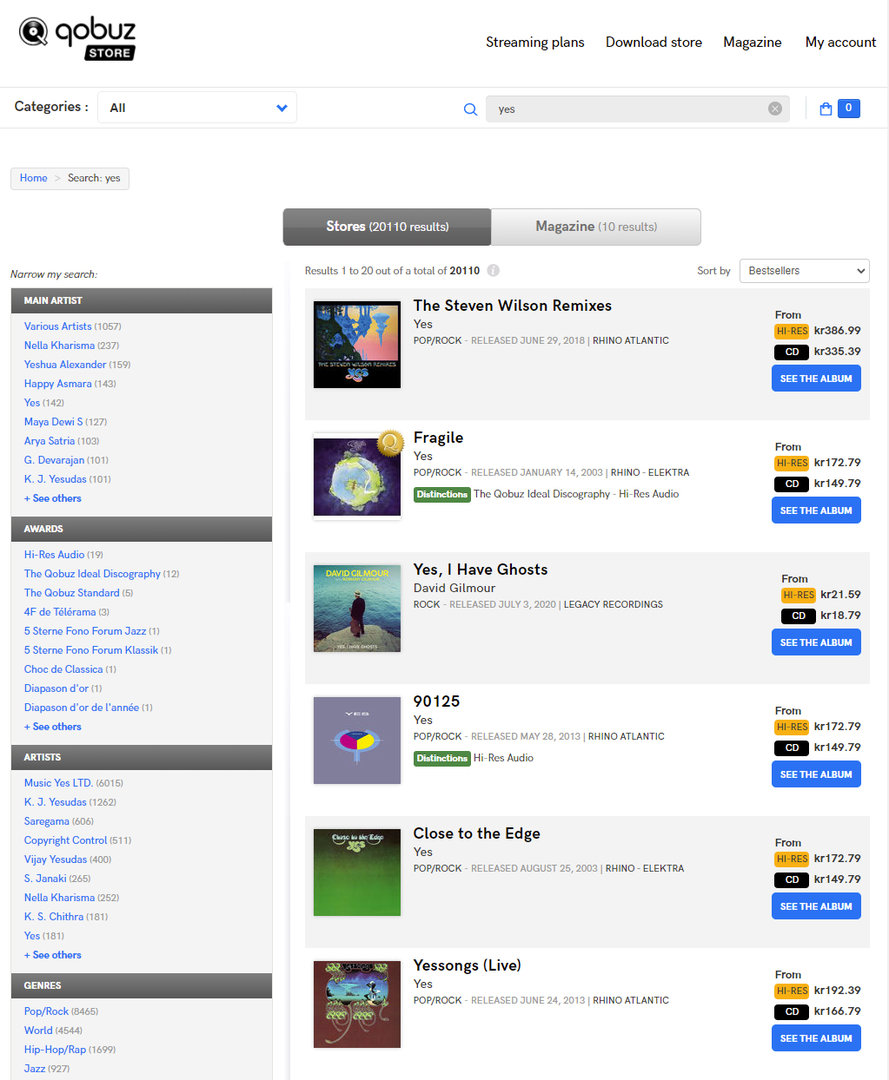Open Download store menu
Viewport: 889px width, 1080px height.
point(653,42)
